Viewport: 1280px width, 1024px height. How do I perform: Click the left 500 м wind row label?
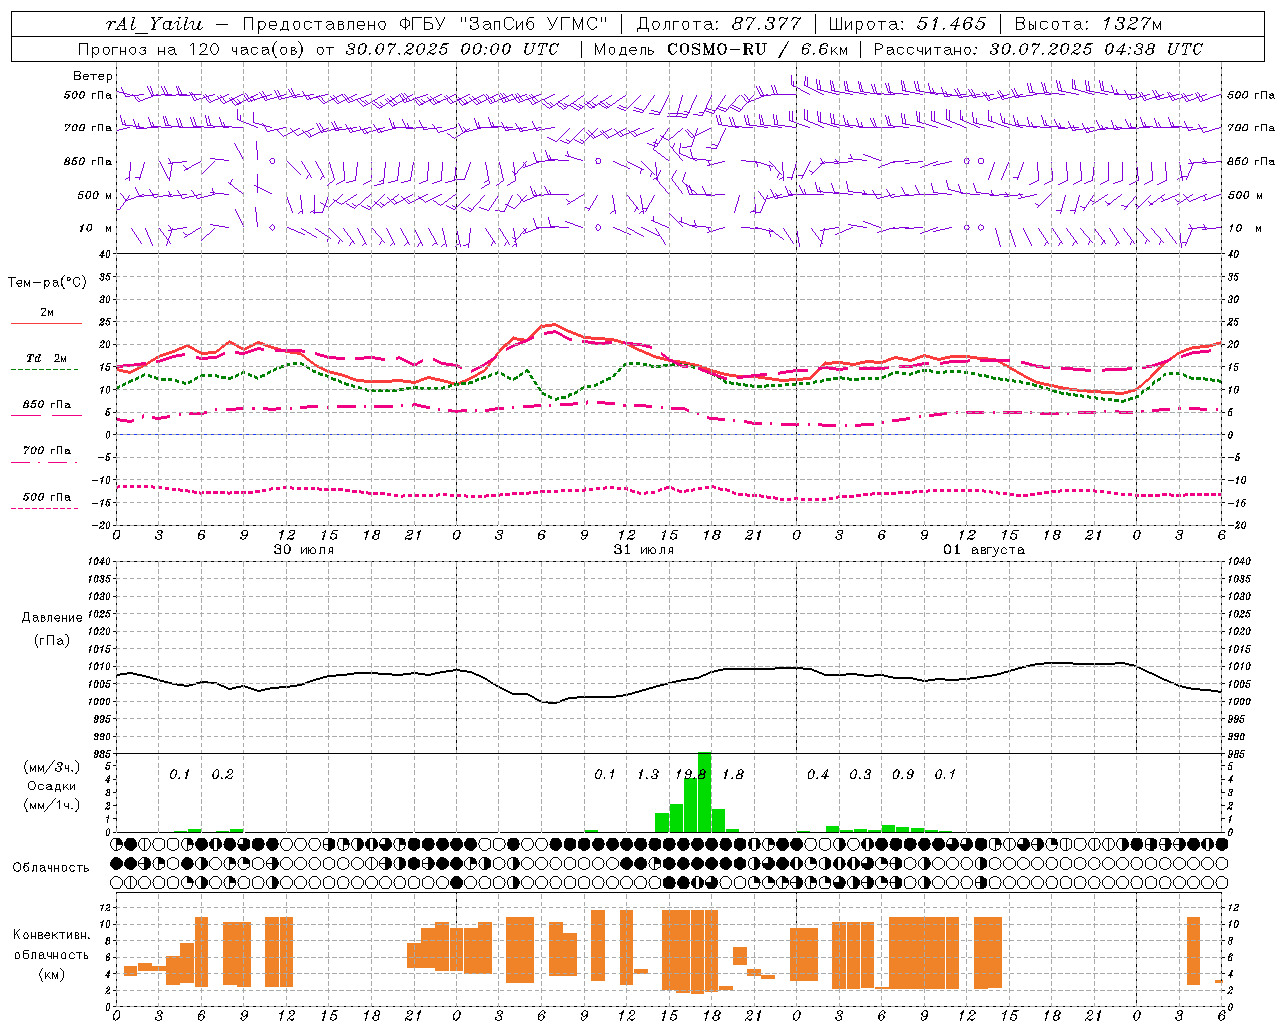coord(95,195)
